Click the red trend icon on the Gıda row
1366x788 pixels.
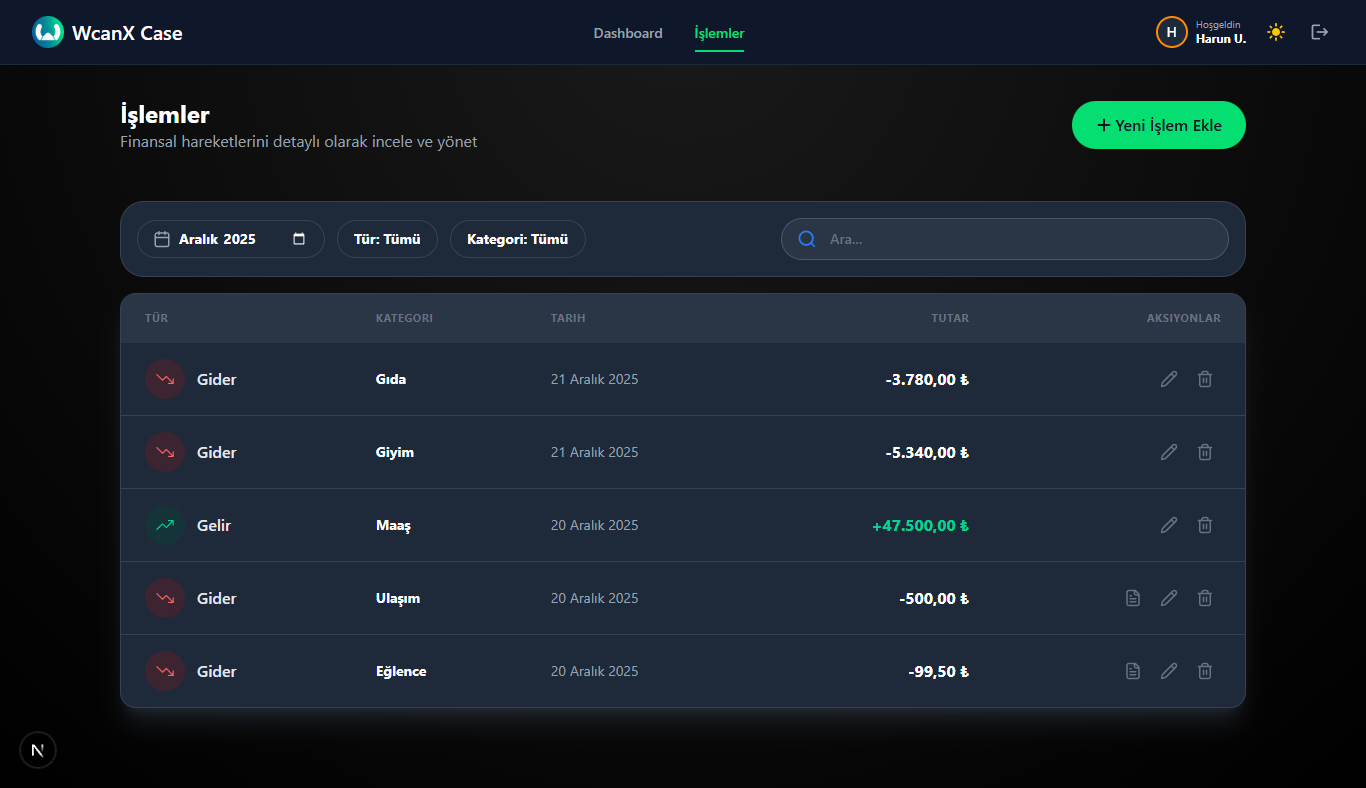coord(165,379)
